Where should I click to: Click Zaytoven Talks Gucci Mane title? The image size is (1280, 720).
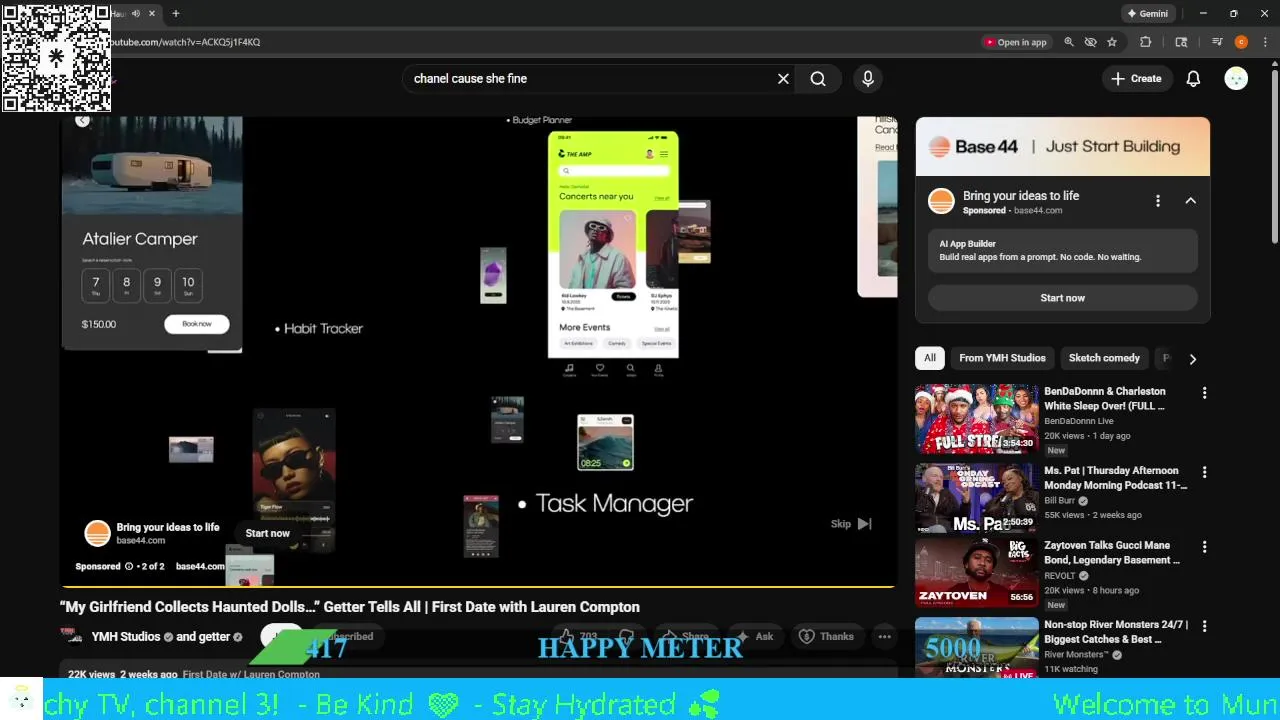tap(1112, 553)
